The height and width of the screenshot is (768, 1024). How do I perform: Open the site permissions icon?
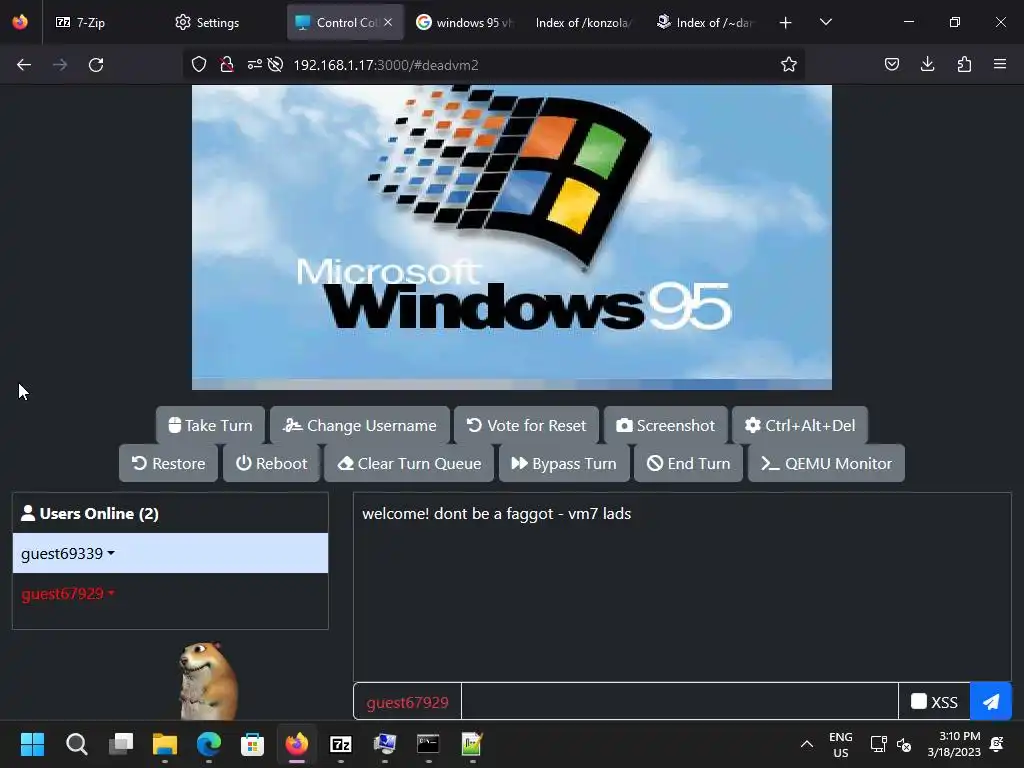254,65
